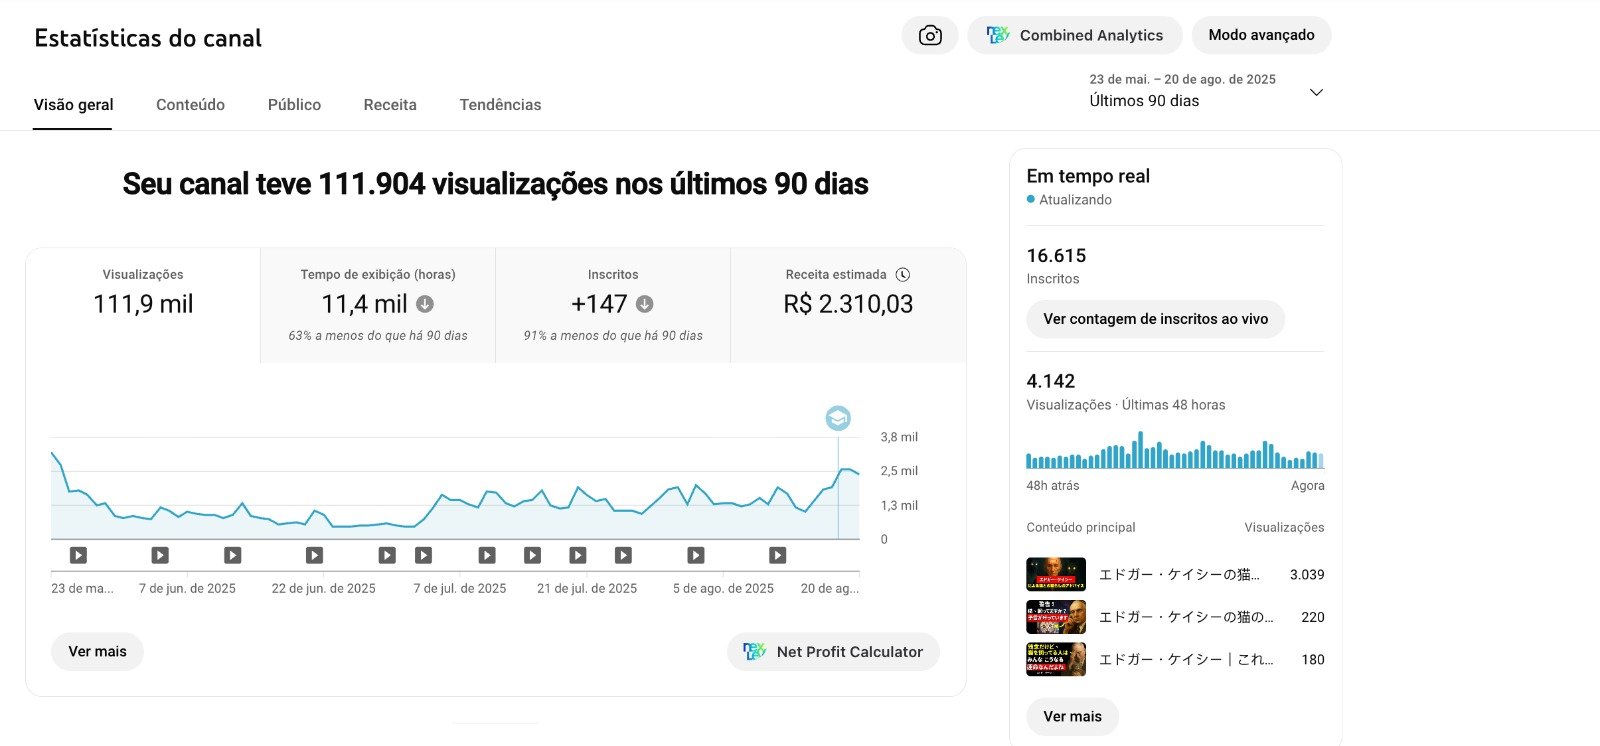This screenshot has height=746, width=1600.
Task: Click the camera screenshot icon button
Action: pyautogui.click(x=930, y=36)
